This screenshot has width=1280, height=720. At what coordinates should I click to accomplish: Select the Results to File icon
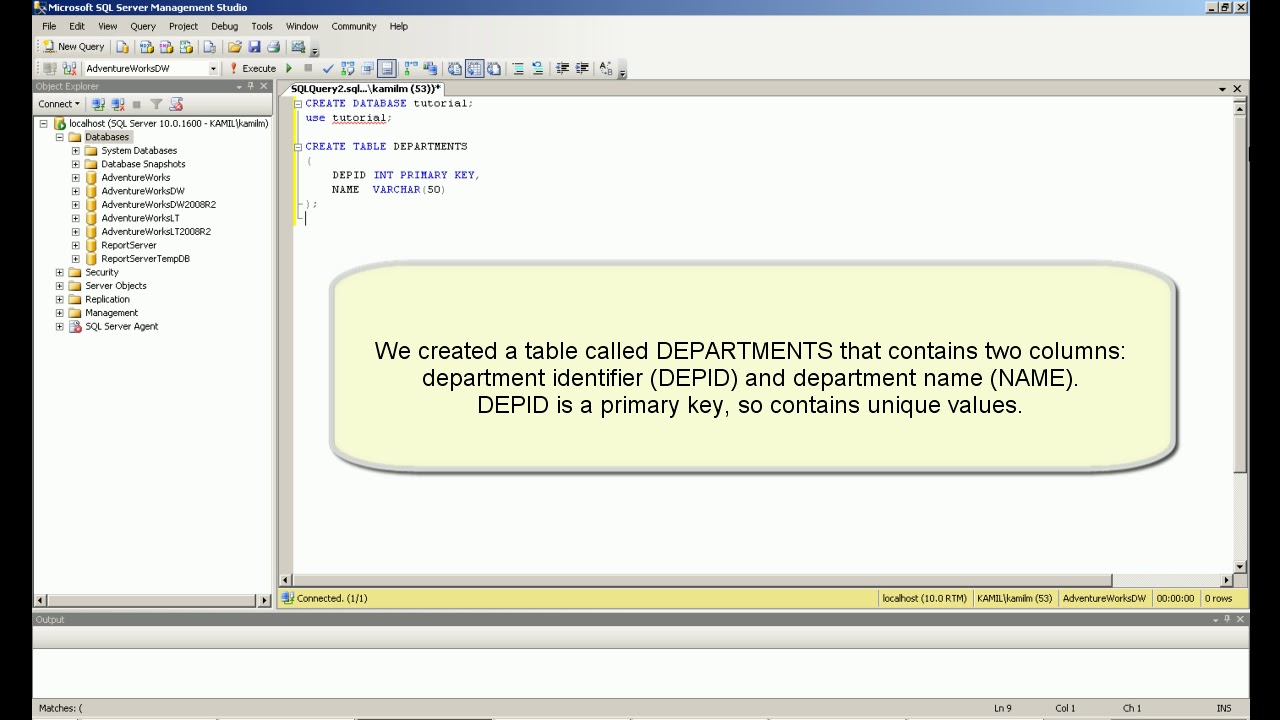point(494,69)
